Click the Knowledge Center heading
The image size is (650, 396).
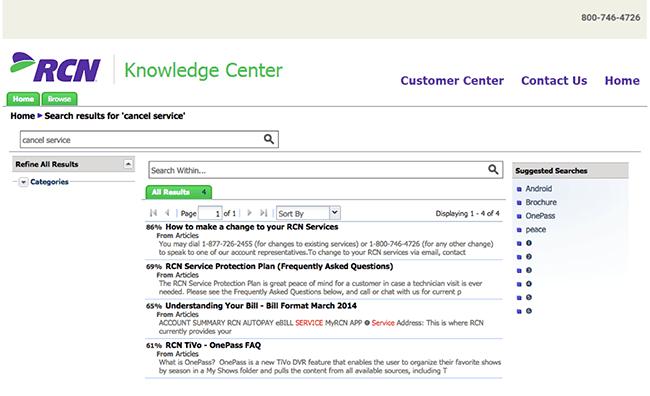203,70
